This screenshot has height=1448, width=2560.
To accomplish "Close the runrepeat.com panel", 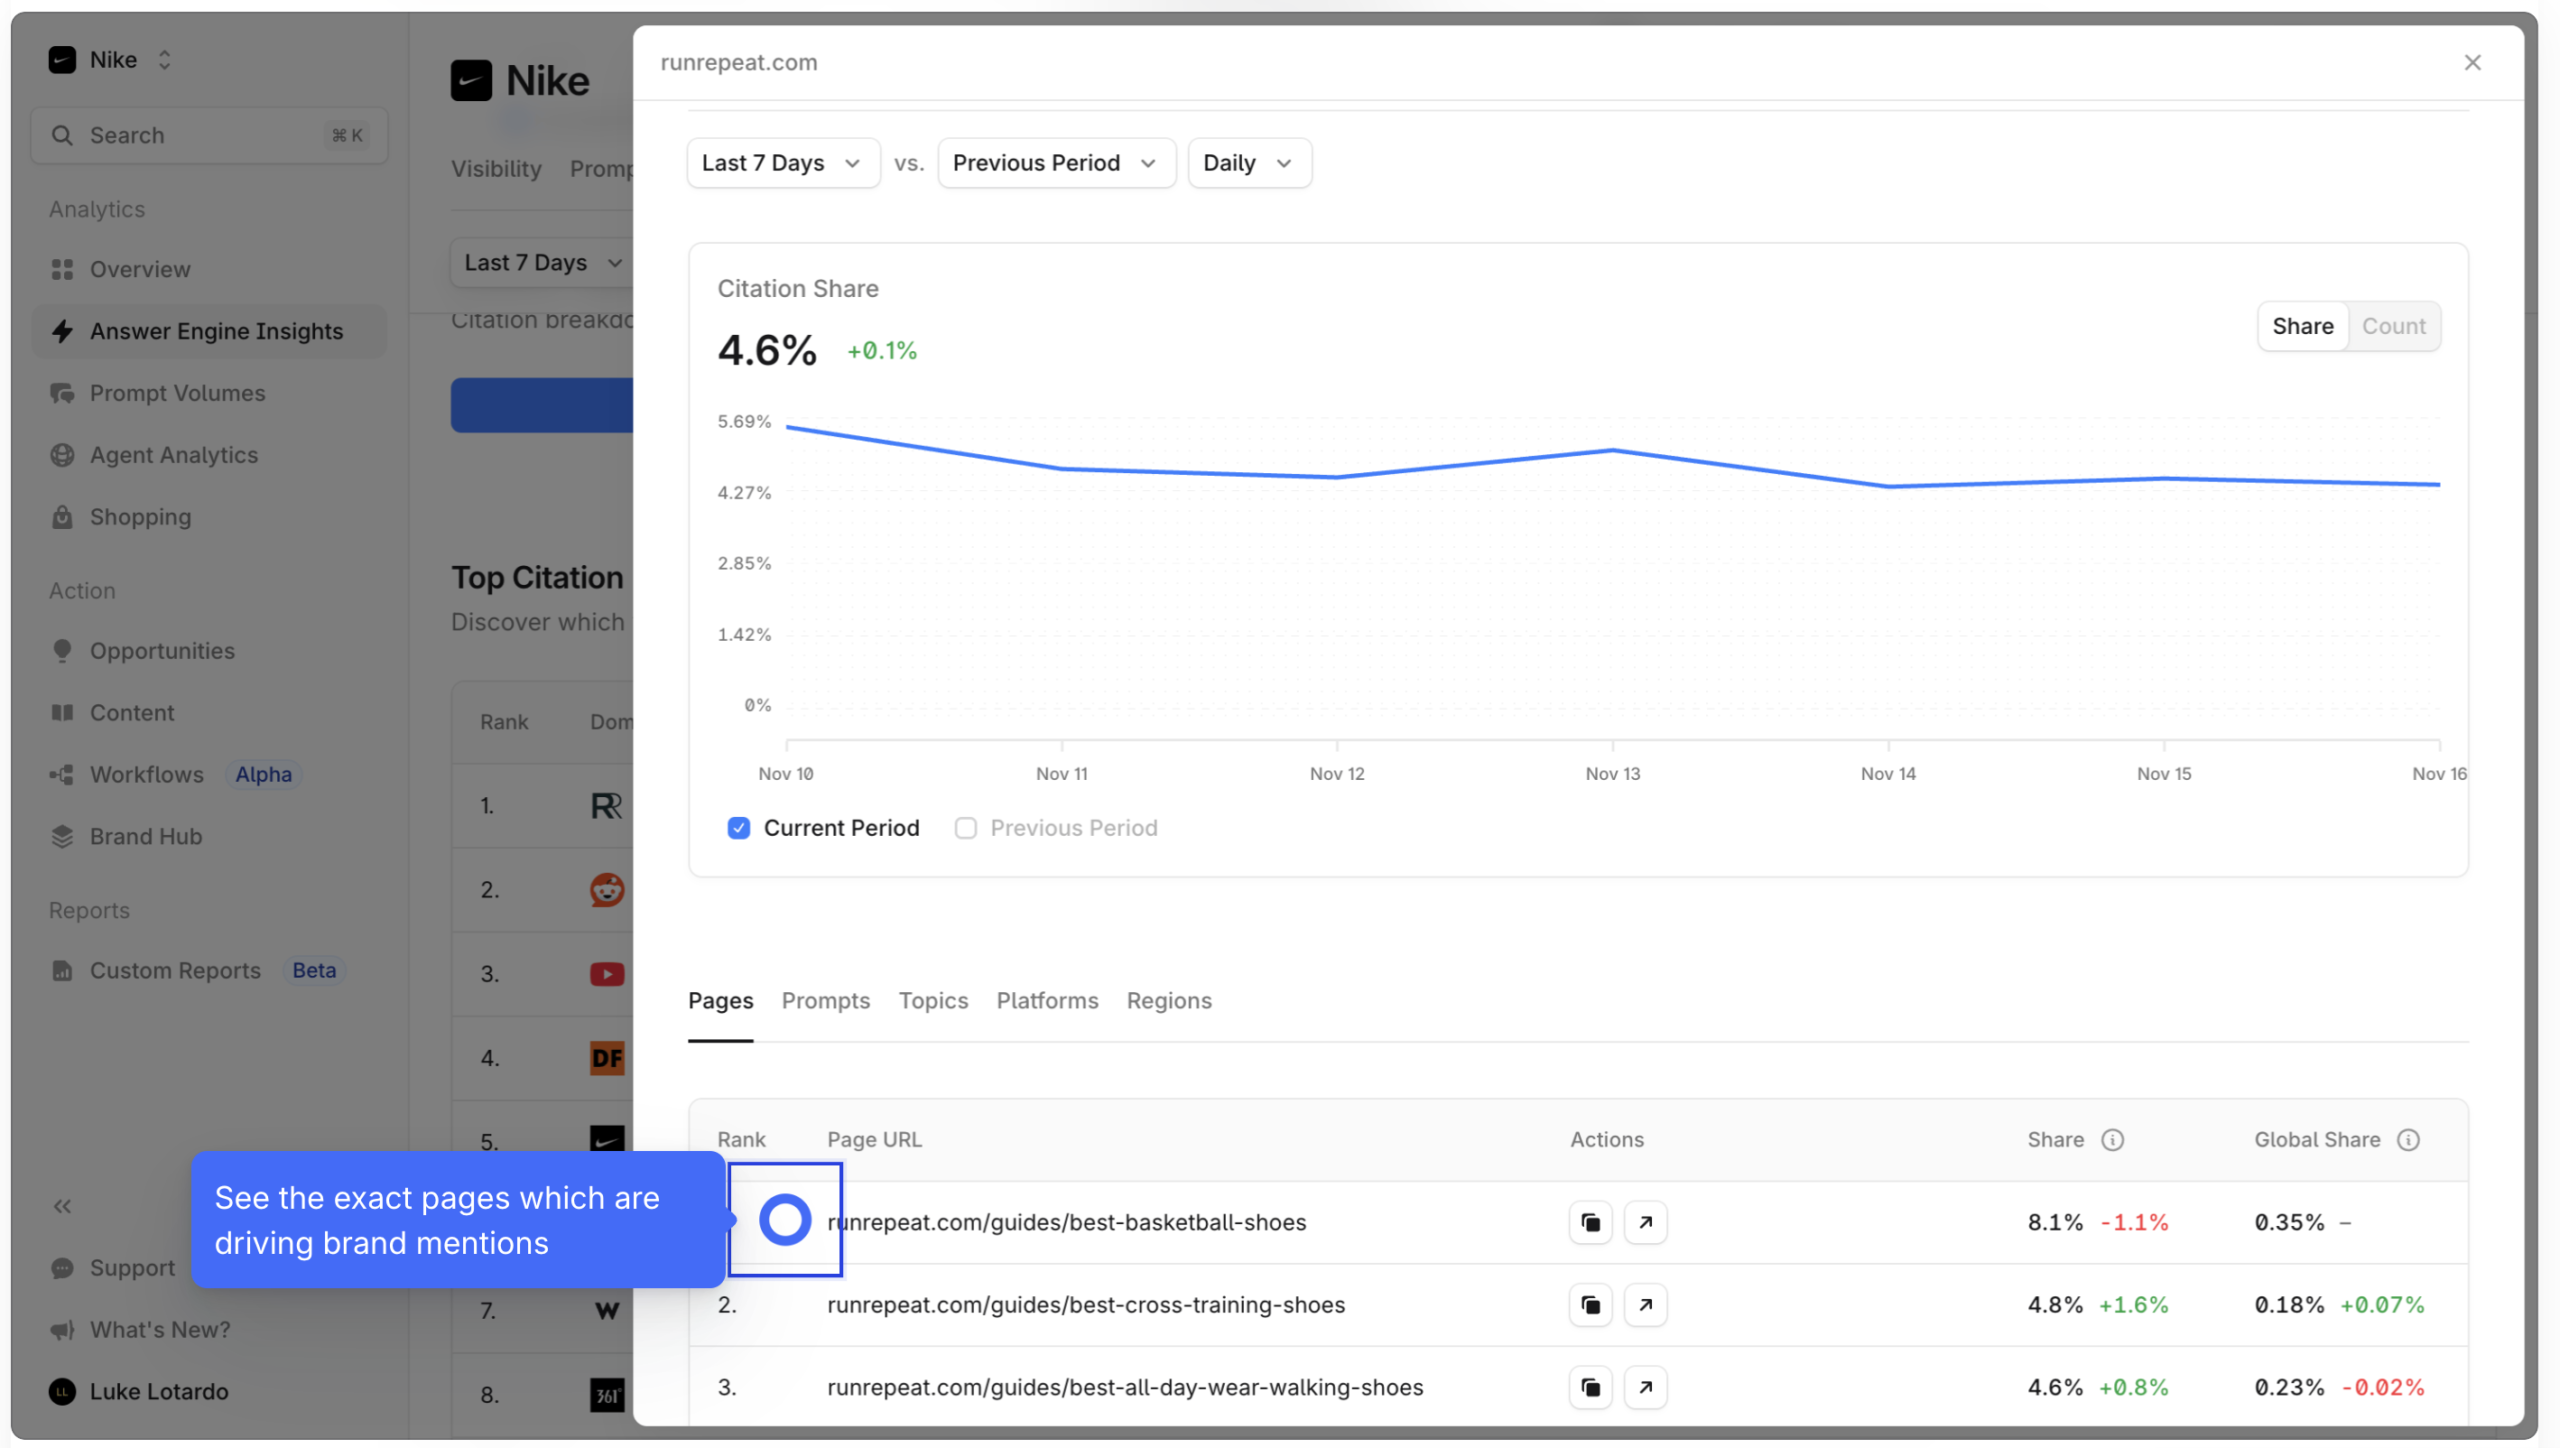I will click(x=2472, y=63).
